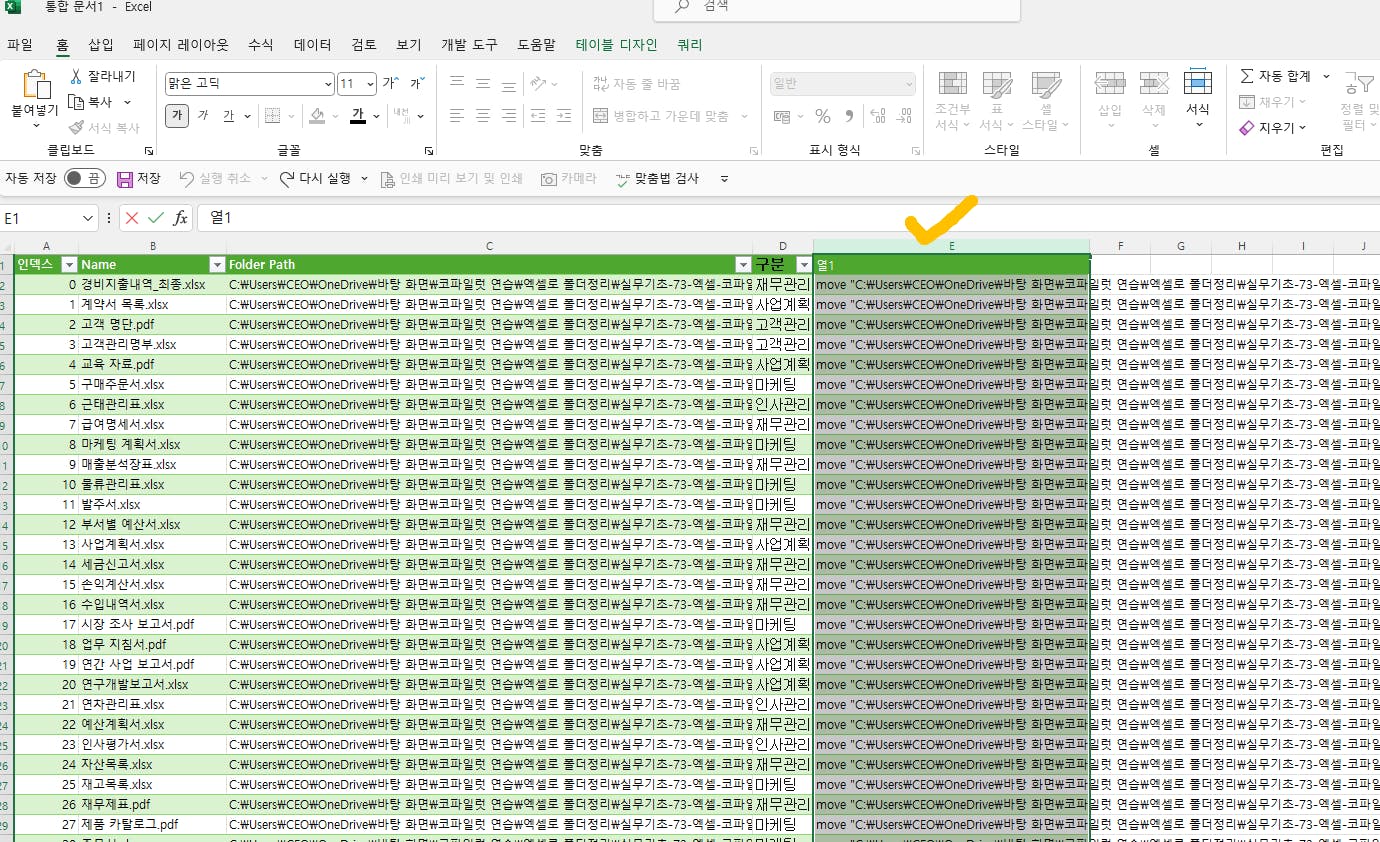Toggle 자동 줄 바꿈 wrap text
Screen dimensions: 1380x842
637,84
